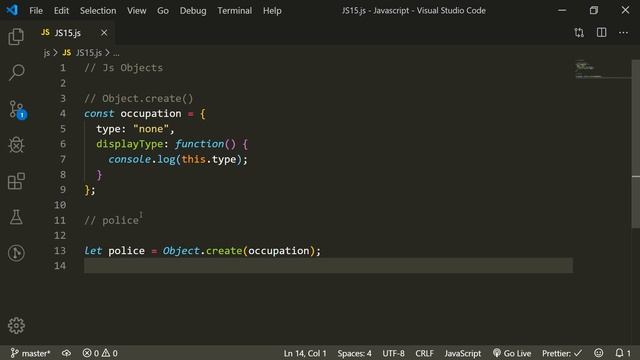The width and height of the screenshot is (640, 360).
Task: Click the // Object.create() comment
Action: [x=139, y=98]
